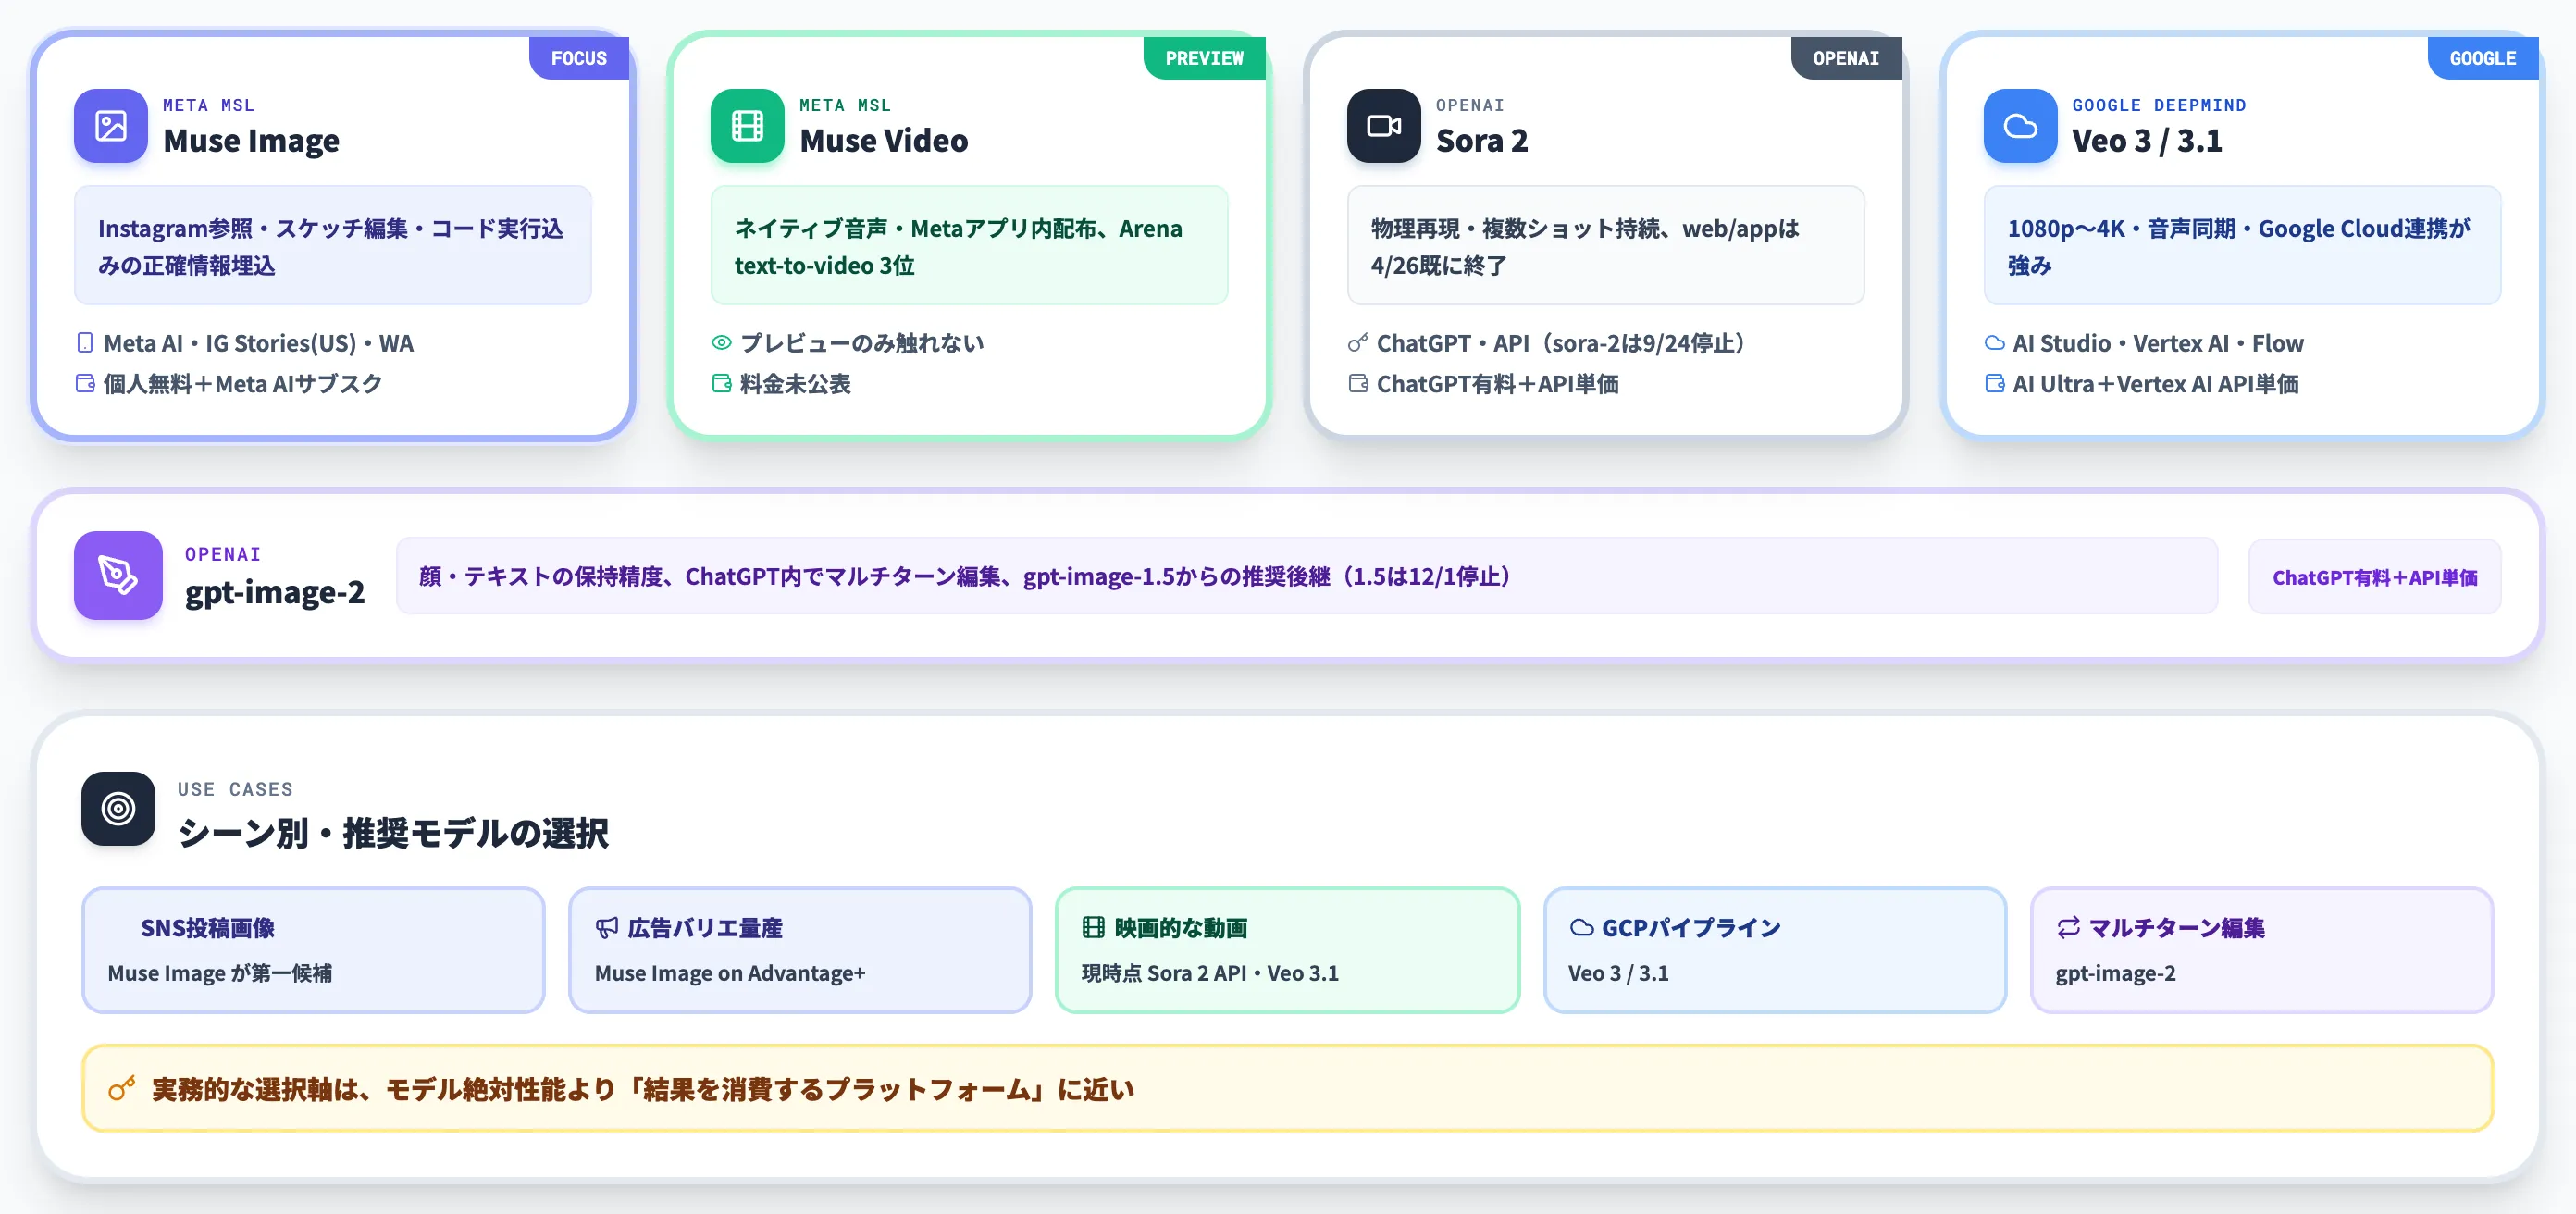Click text 現時点 Sora 2 API・Veo 3.1
2576x1214 pixels.
click(x=1210, y=973)
